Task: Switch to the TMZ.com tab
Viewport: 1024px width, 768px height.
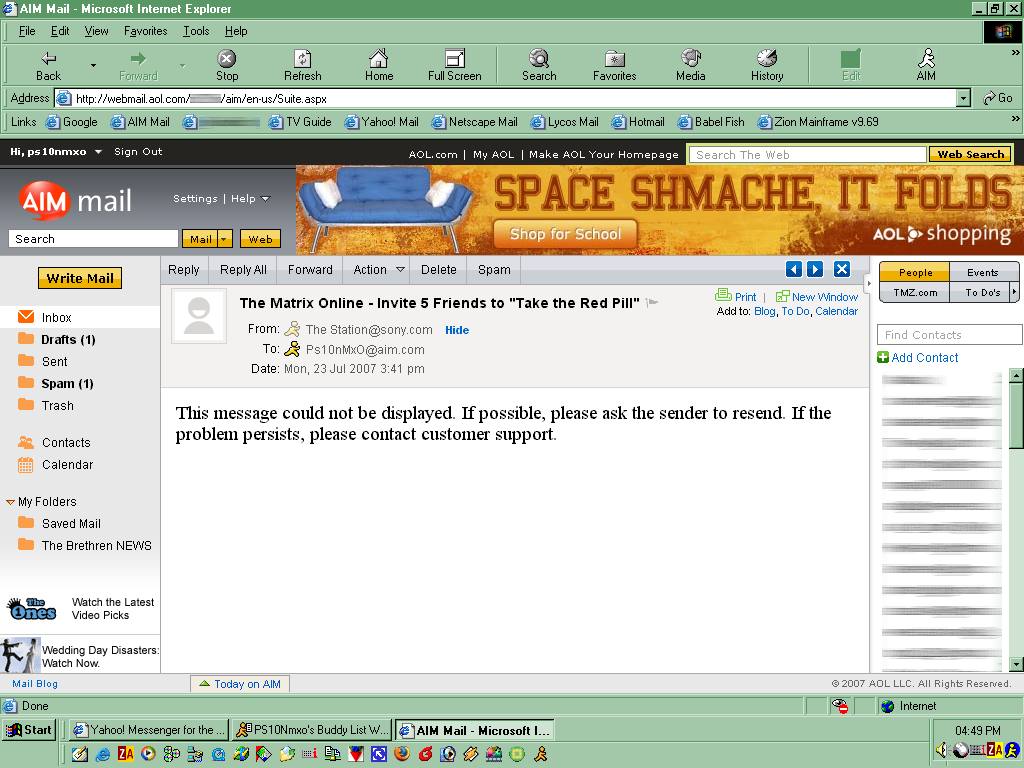Action: click(x=915, y=292)
